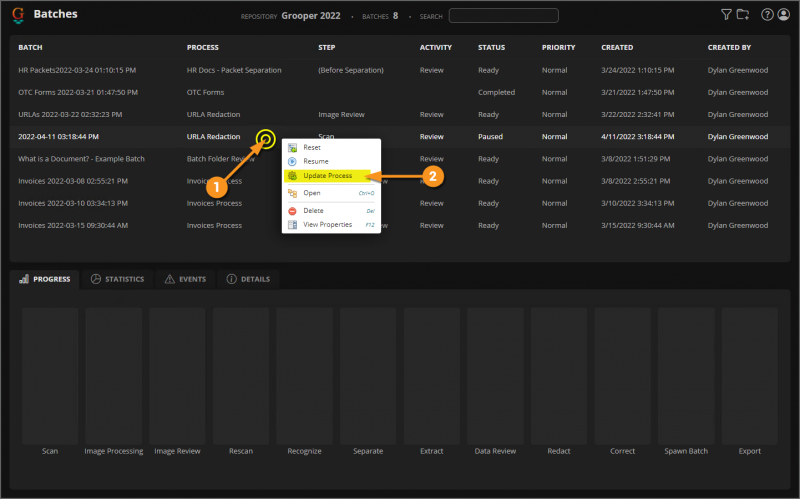Sort by the PRIORITY column header
Screen dimensions: 800x499
[558, 47]
